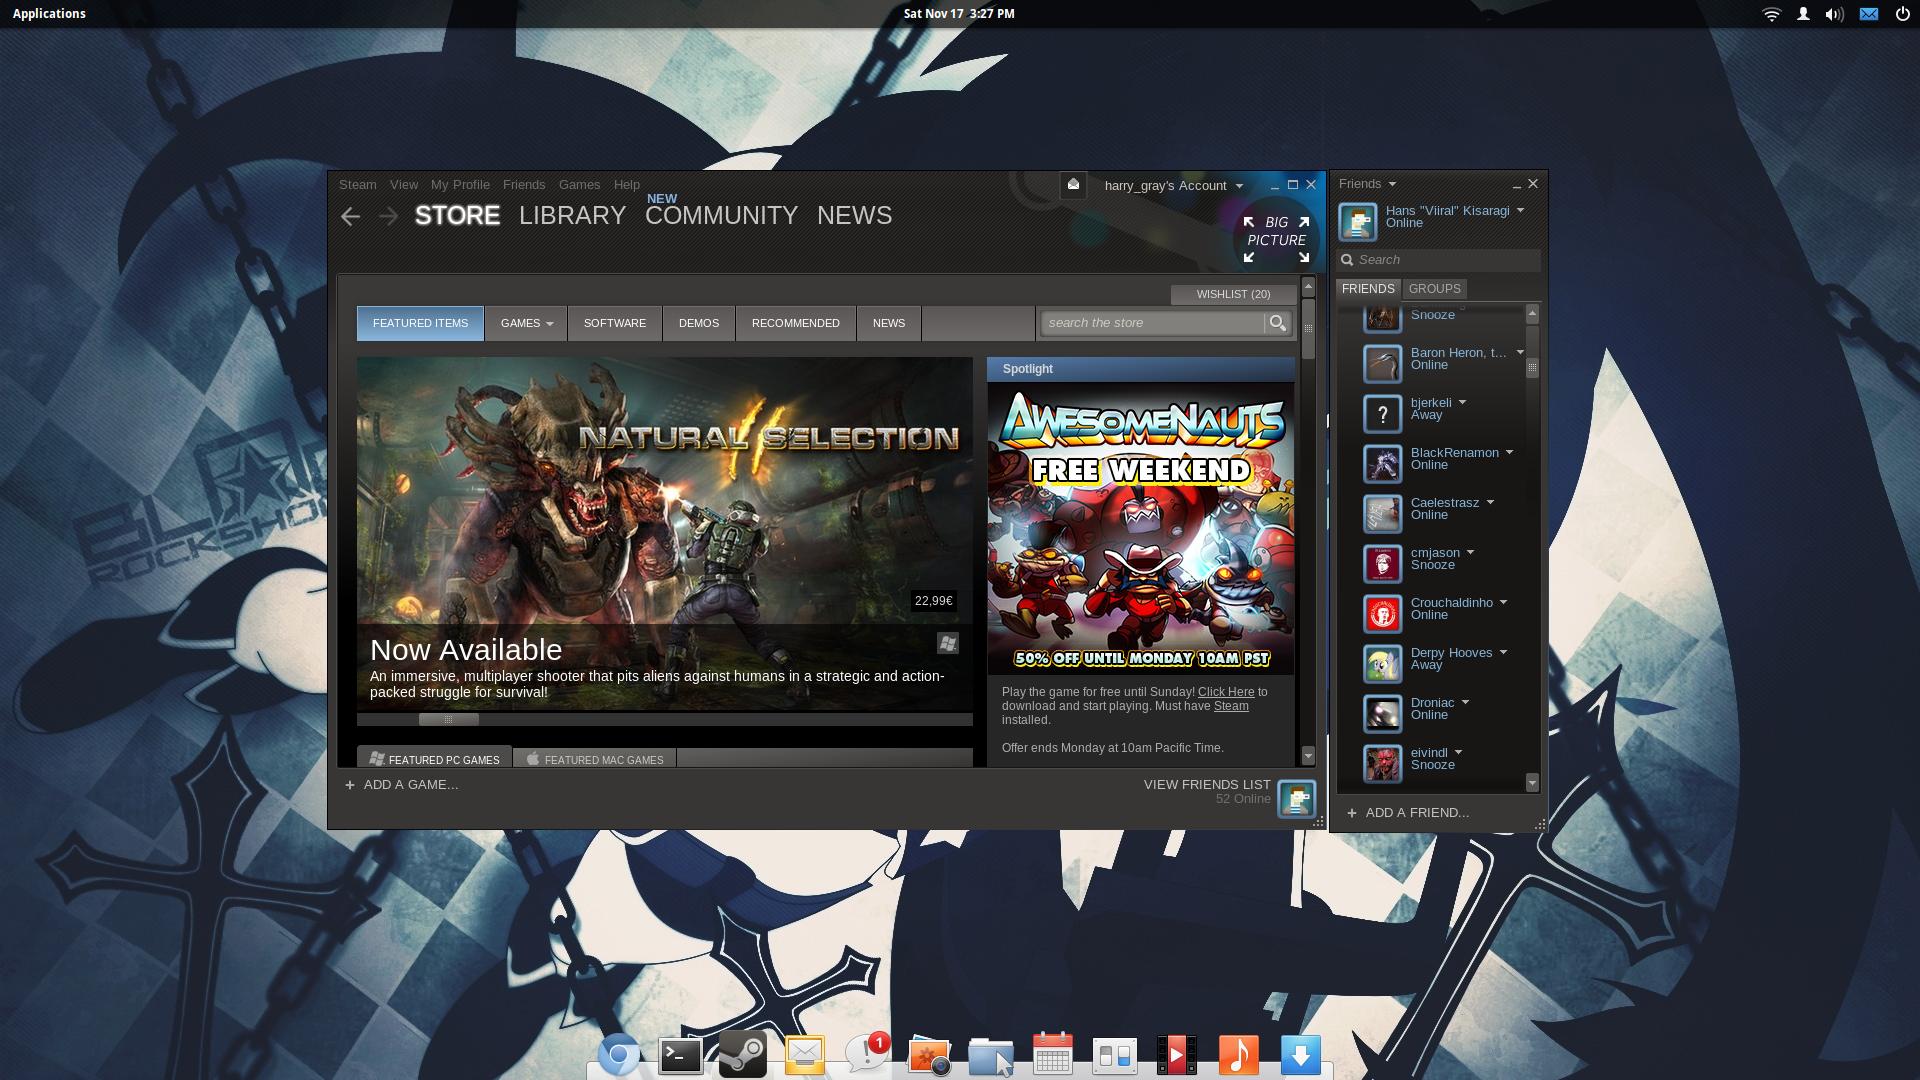This screenshot has width=1920, height=1080.
Task: Switch to the Groups tab in Friends
Action: 1434,289
